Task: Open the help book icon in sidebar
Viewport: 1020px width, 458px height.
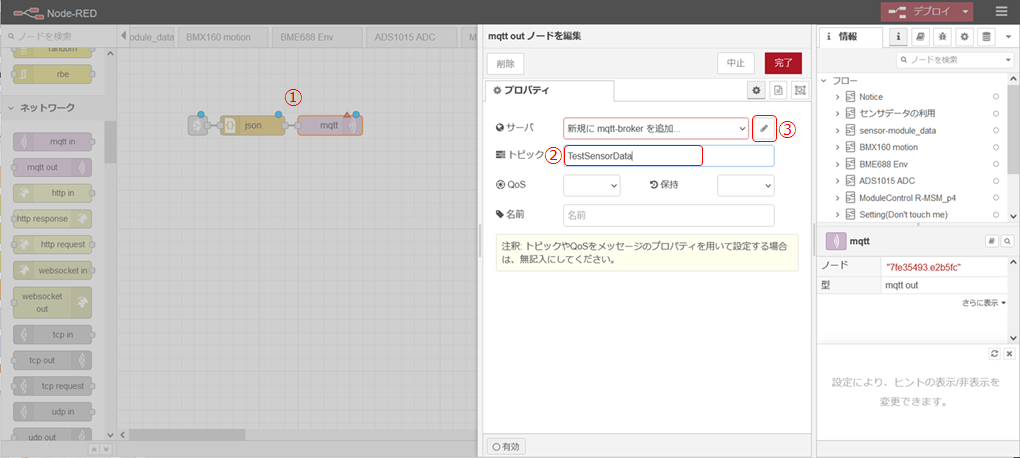Action: (921, 37)
